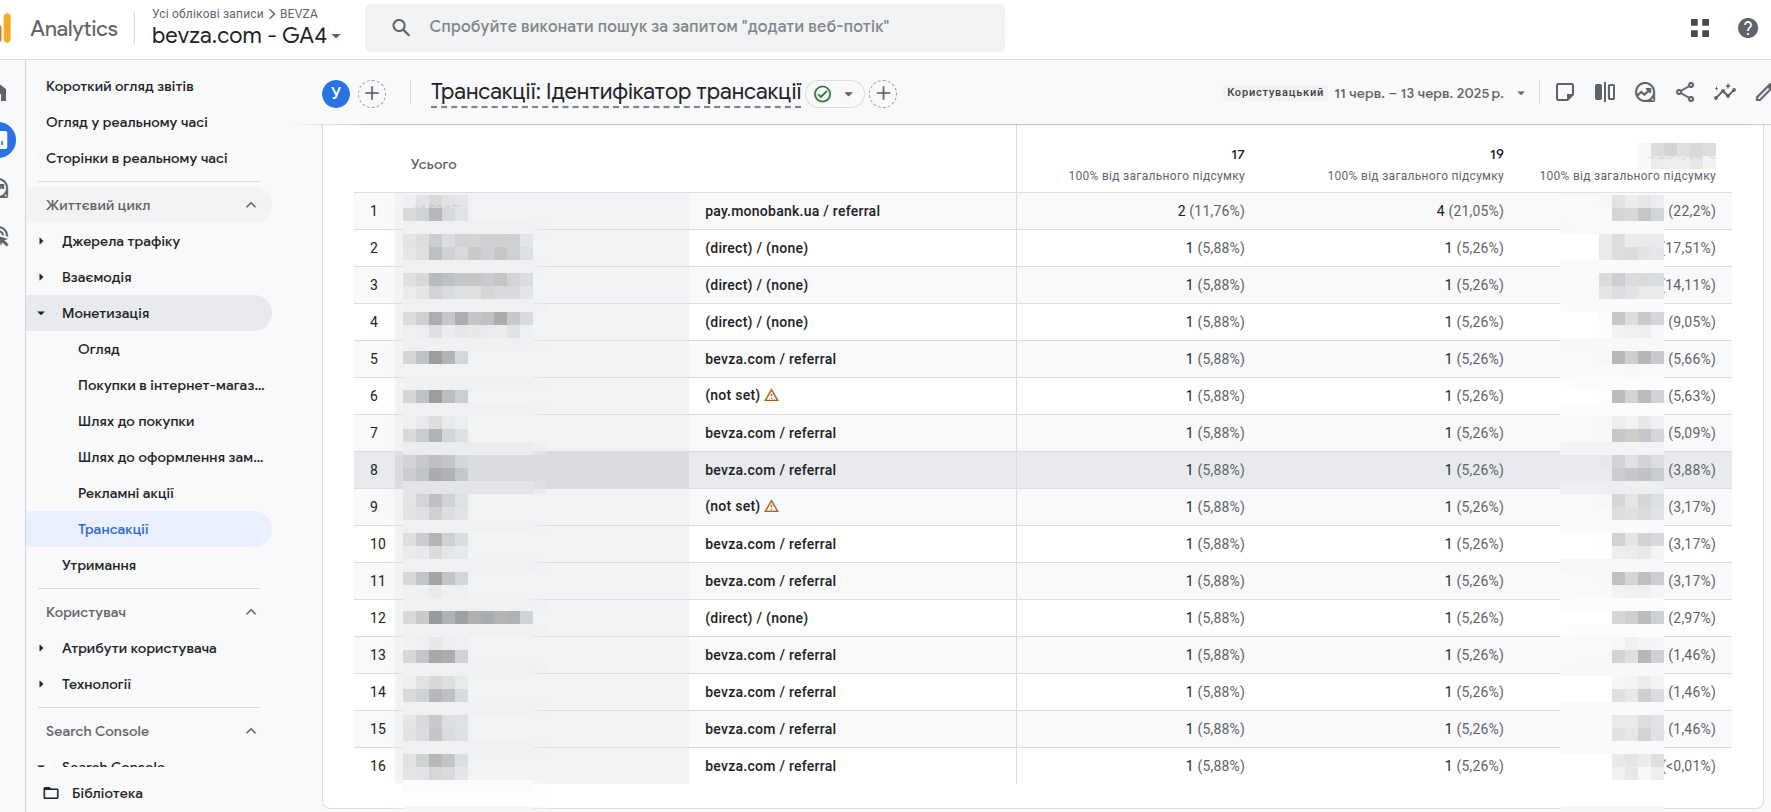
Task: Open the green checkmark report status dropdown
Action: [x=835, y=94]
